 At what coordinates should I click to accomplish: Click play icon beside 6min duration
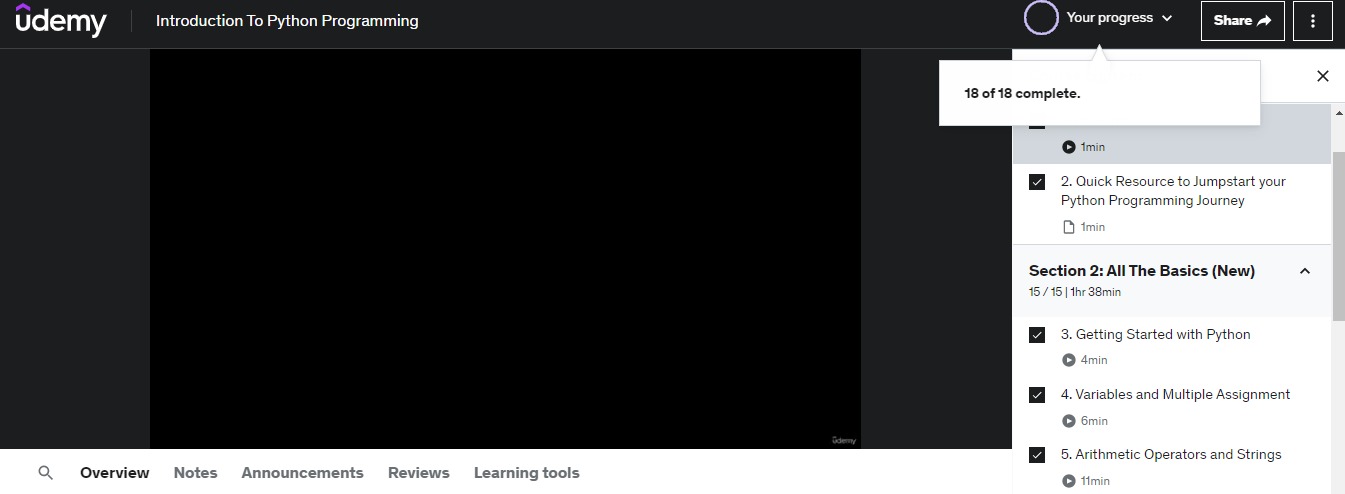pos(1069,421)
